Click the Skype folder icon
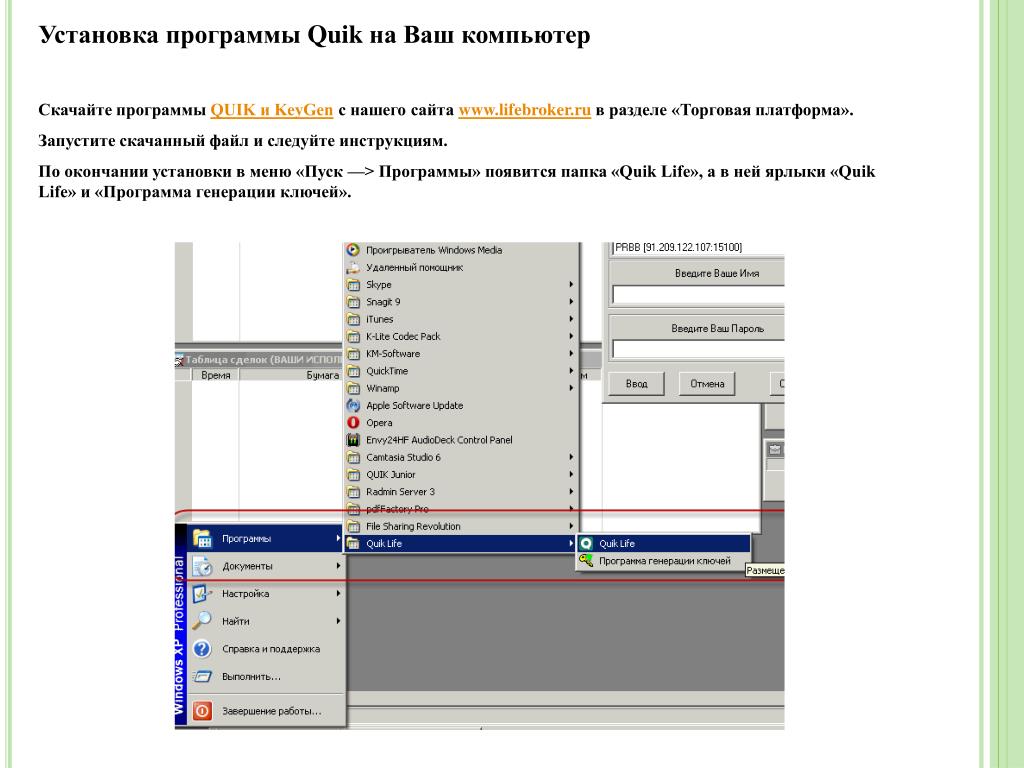This screenshot has height=768, width=1024. coord(353,285)
